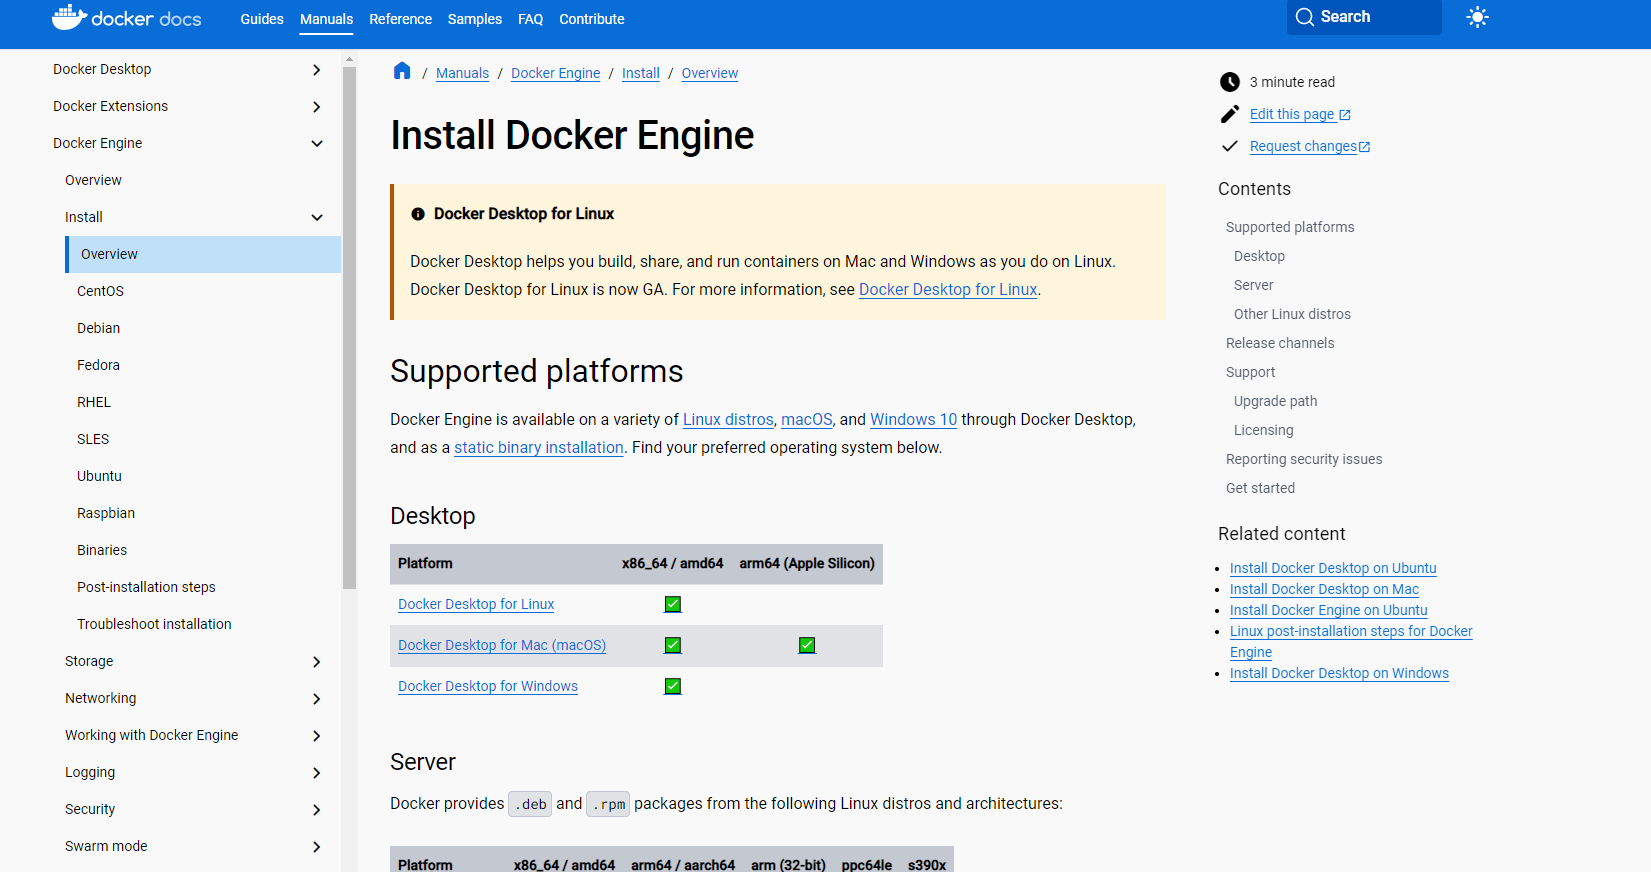Screen dimensions: 1651x872
Task: Expand the Docker Extensions sidebar section
Action: pyautogui.click(x=317, y=107)
